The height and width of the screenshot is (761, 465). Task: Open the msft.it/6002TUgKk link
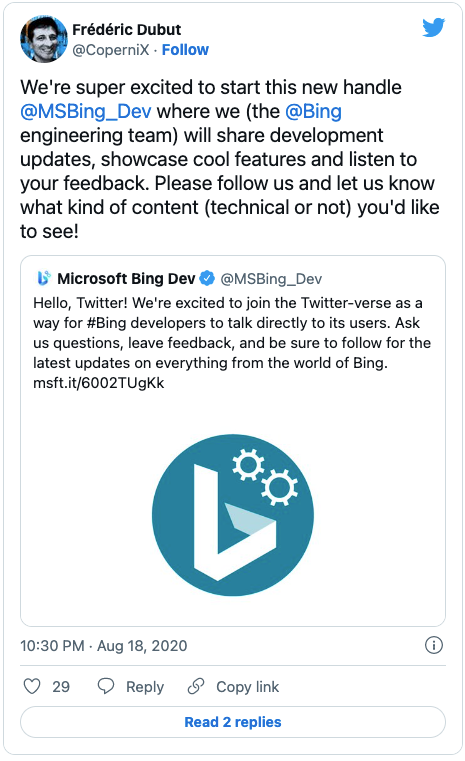coord(99,383)
